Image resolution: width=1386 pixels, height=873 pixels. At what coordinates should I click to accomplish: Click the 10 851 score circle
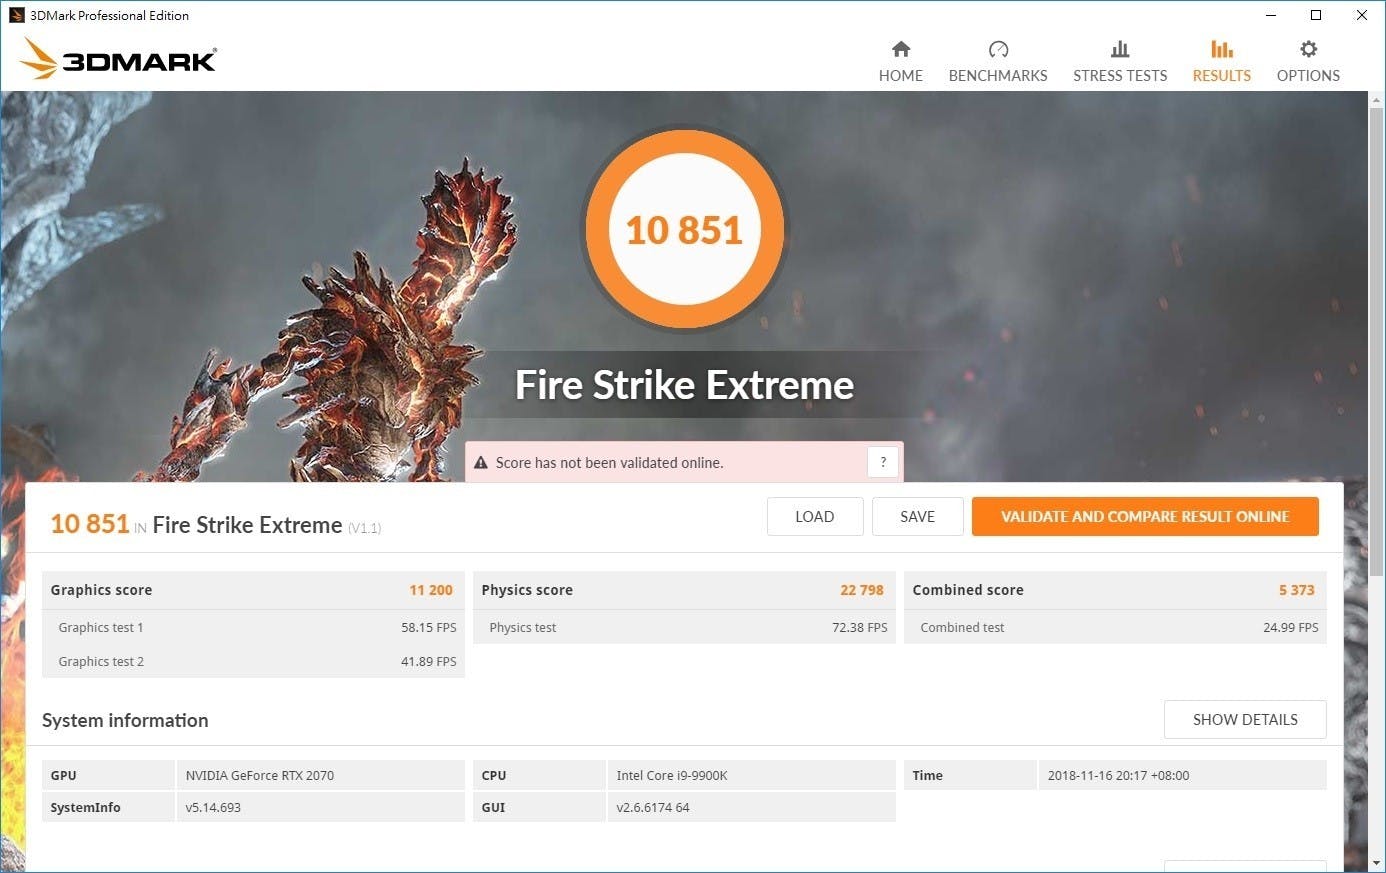[684, 230]
